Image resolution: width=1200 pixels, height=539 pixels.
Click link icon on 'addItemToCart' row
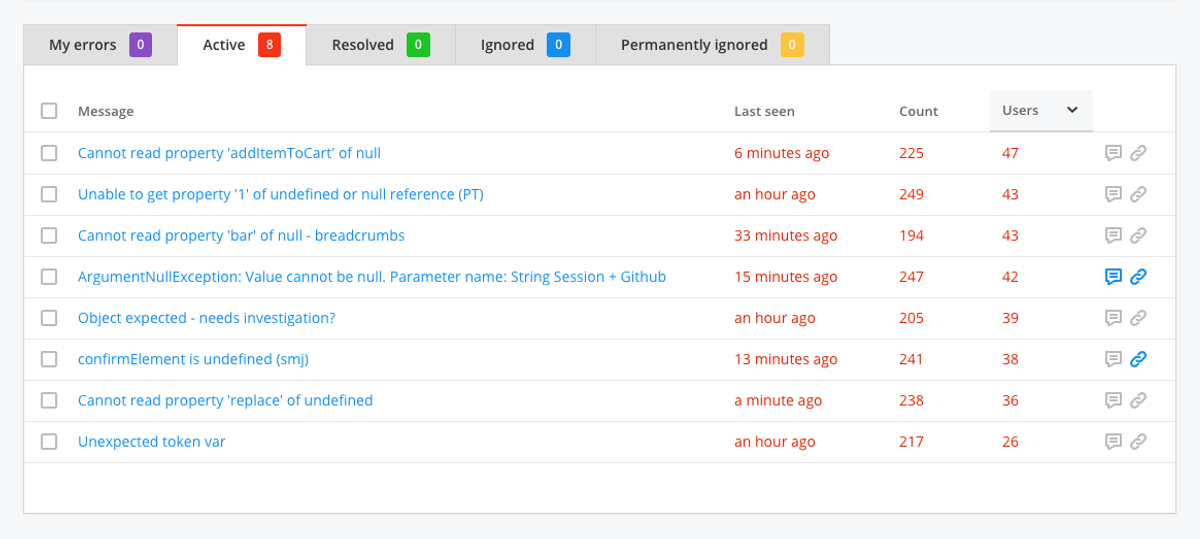(1138, 153)
